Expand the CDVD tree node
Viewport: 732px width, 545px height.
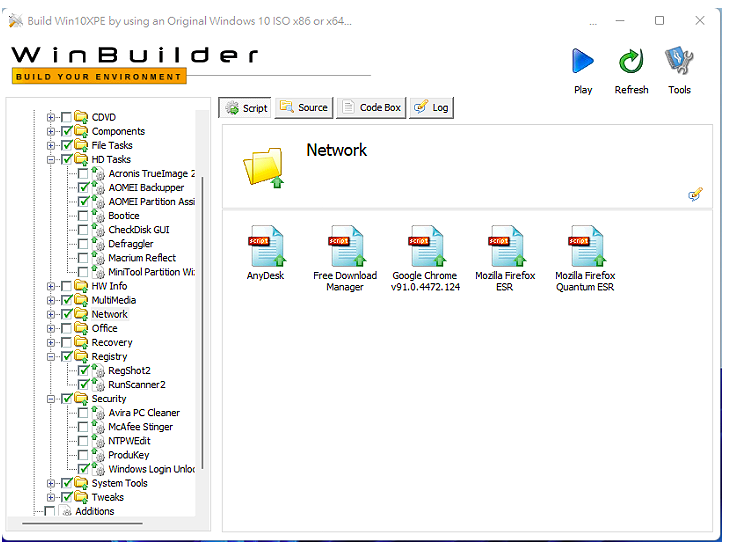(x=50, y=117)
